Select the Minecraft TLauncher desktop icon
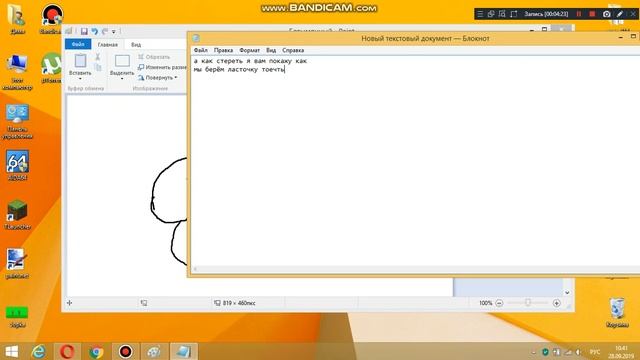The height and width of the screenshot is (360, 640). tap(17, 214)
